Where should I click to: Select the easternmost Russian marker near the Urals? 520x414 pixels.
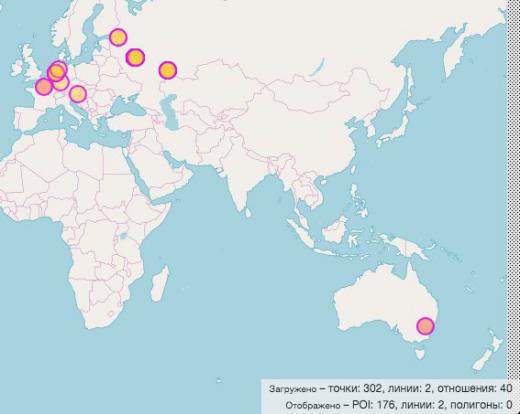(167, 70)
